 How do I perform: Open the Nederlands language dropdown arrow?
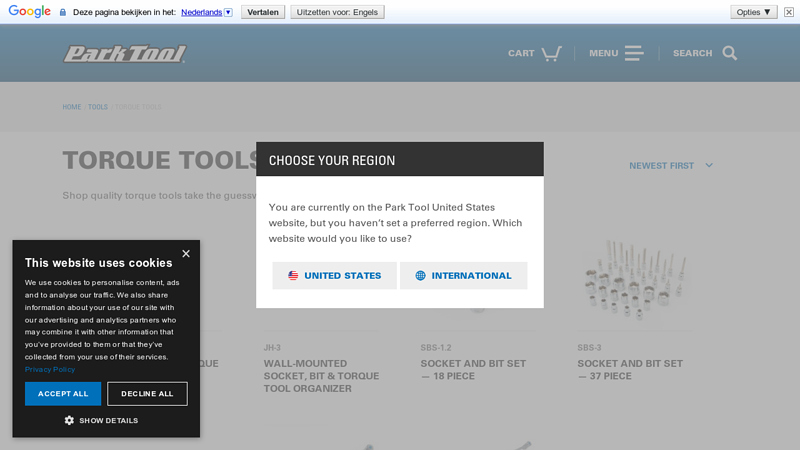[229, 12]
